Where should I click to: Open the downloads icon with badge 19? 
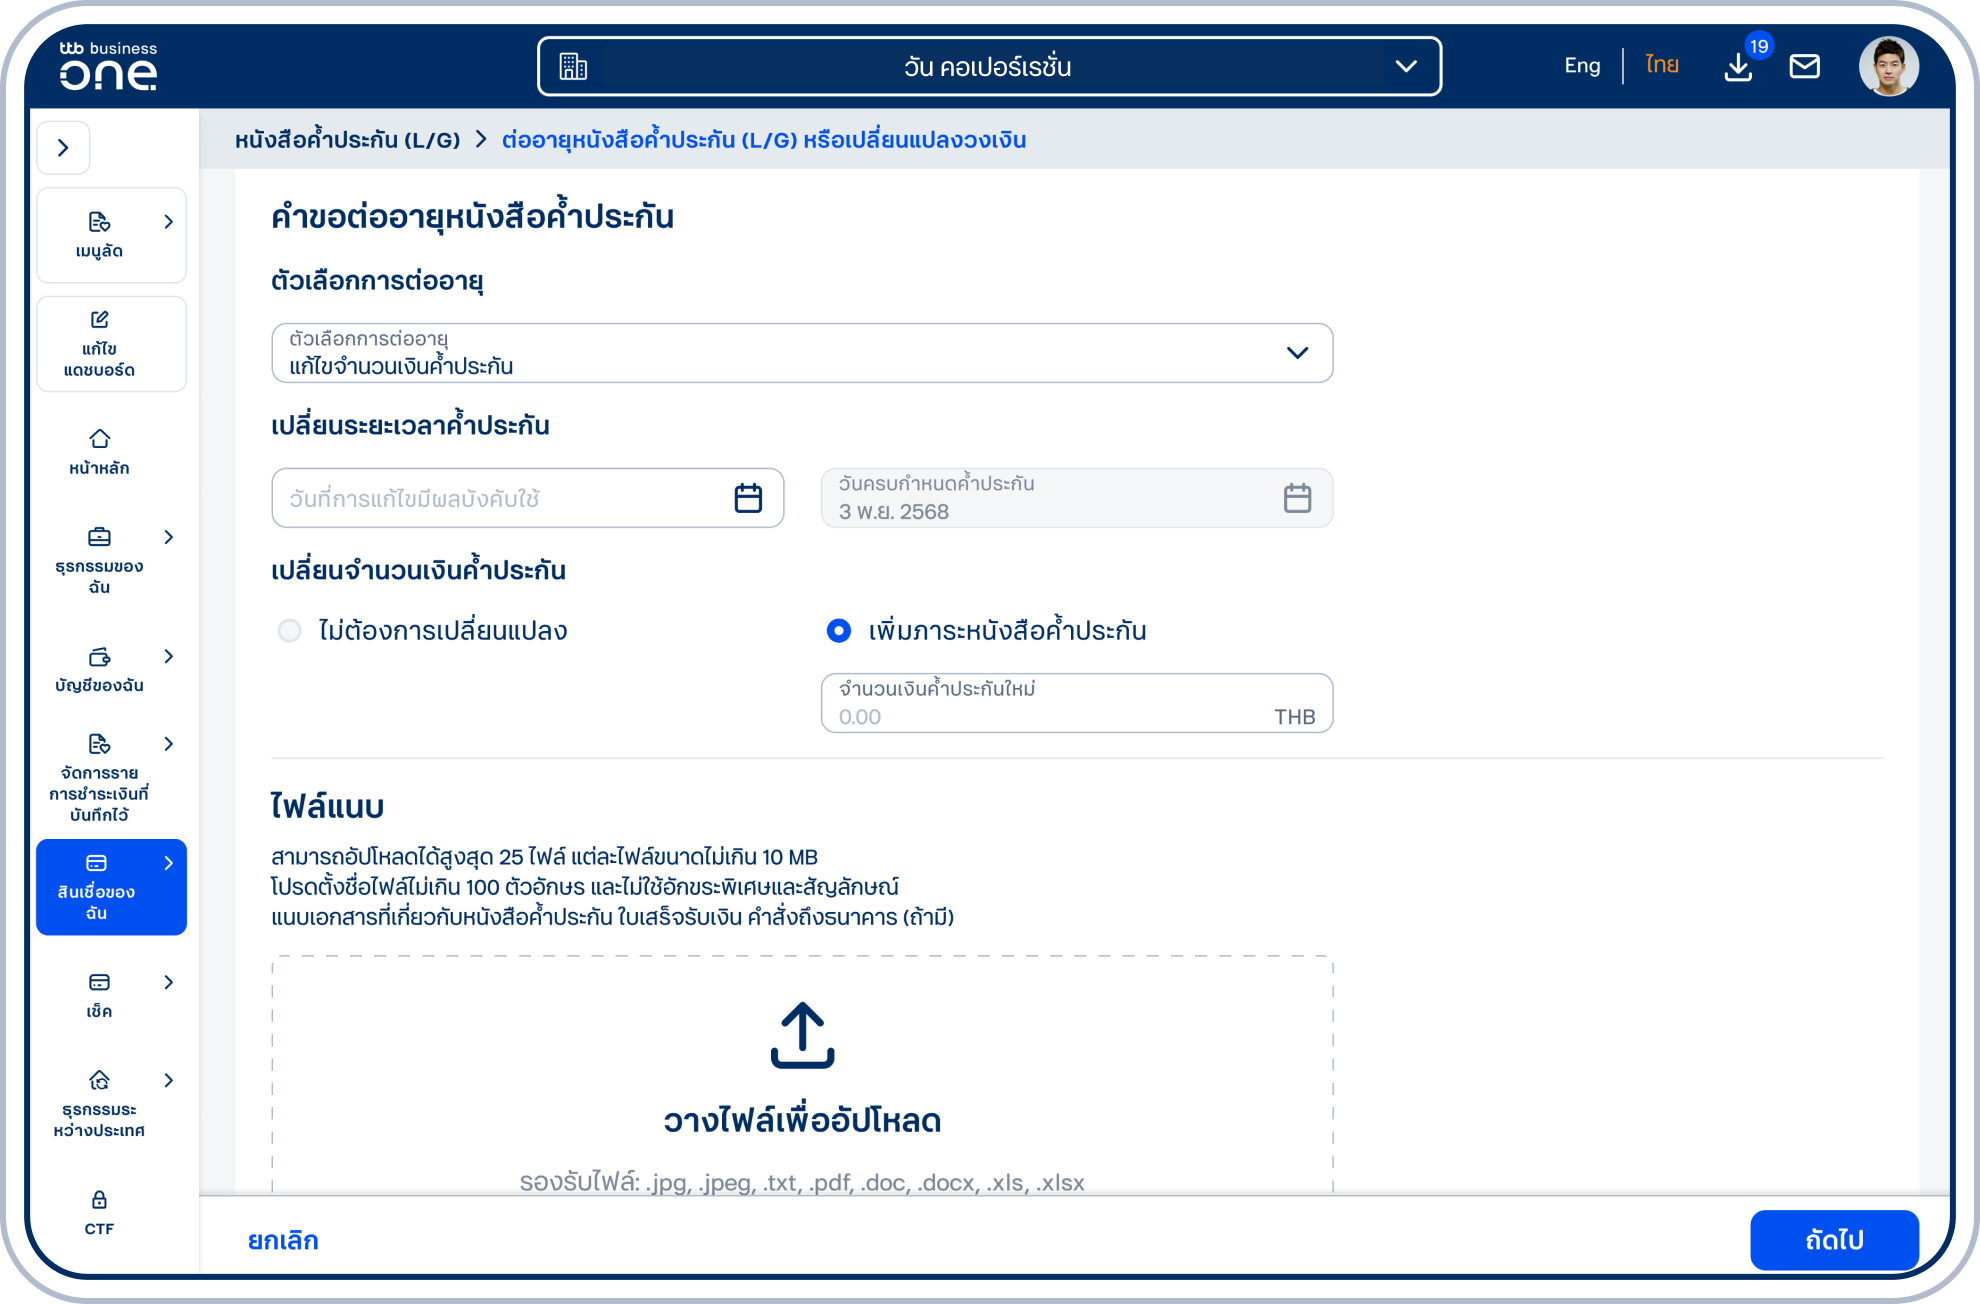click(x=1738, y=67)
